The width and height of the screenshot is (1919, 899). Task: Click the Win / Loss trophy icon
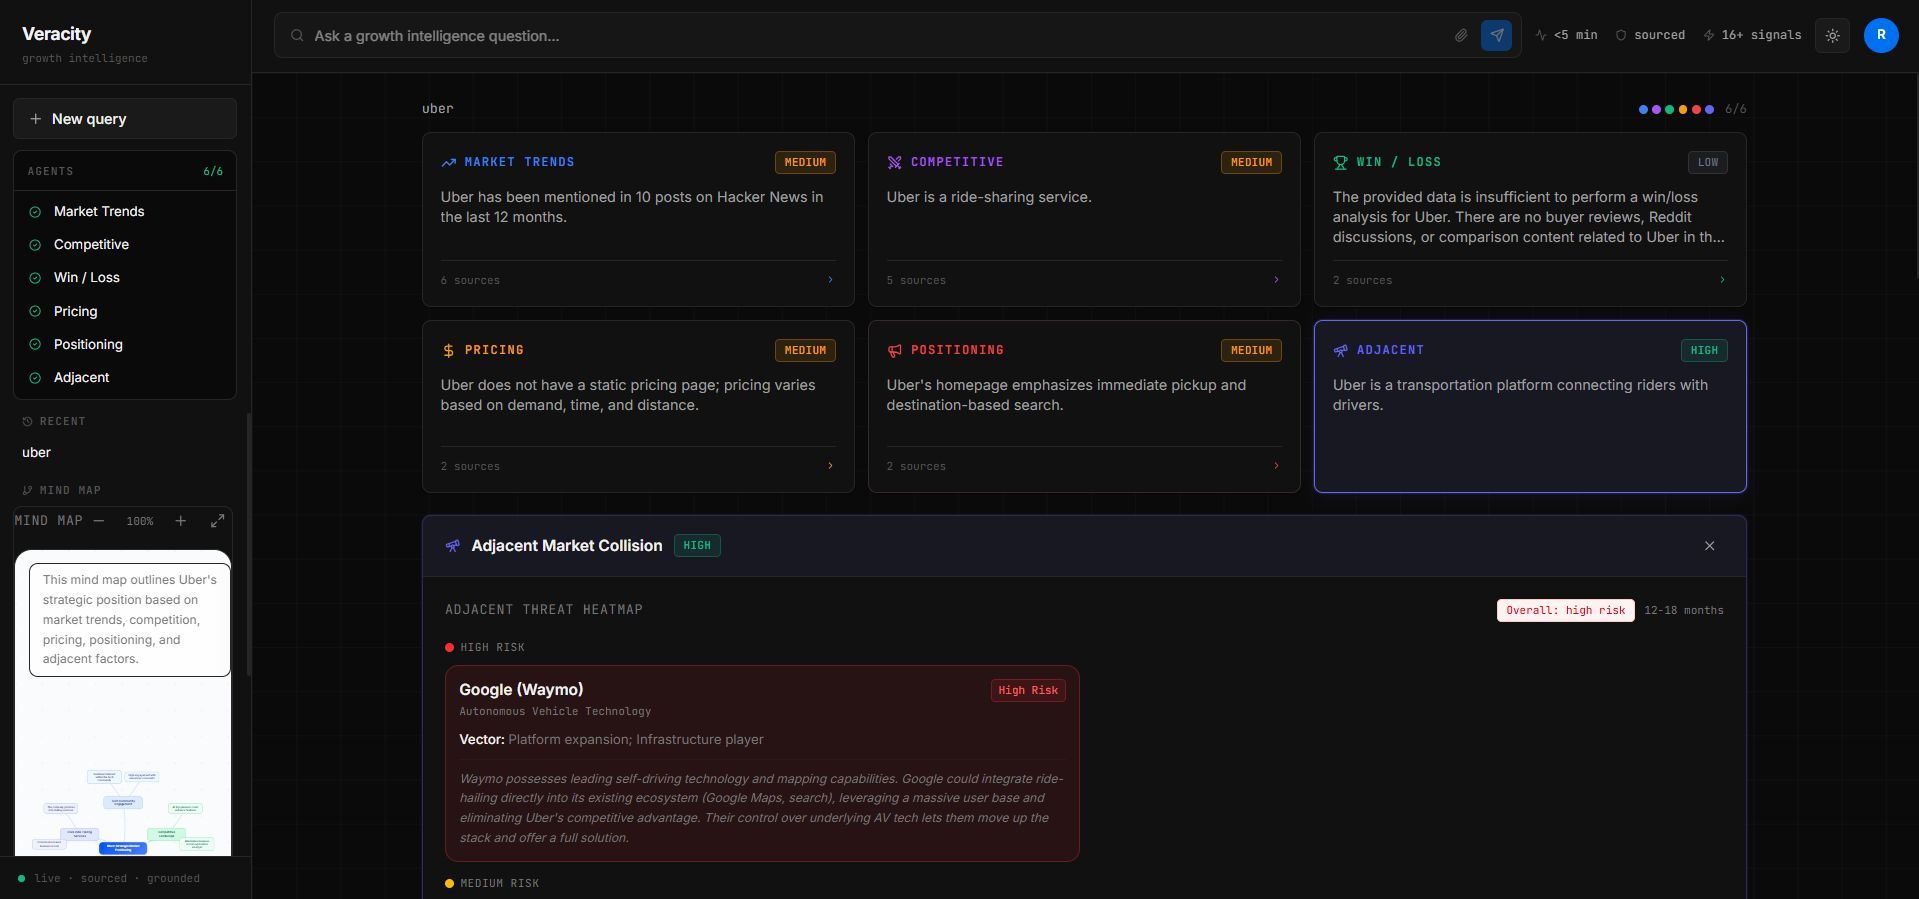coord(1340,162)
